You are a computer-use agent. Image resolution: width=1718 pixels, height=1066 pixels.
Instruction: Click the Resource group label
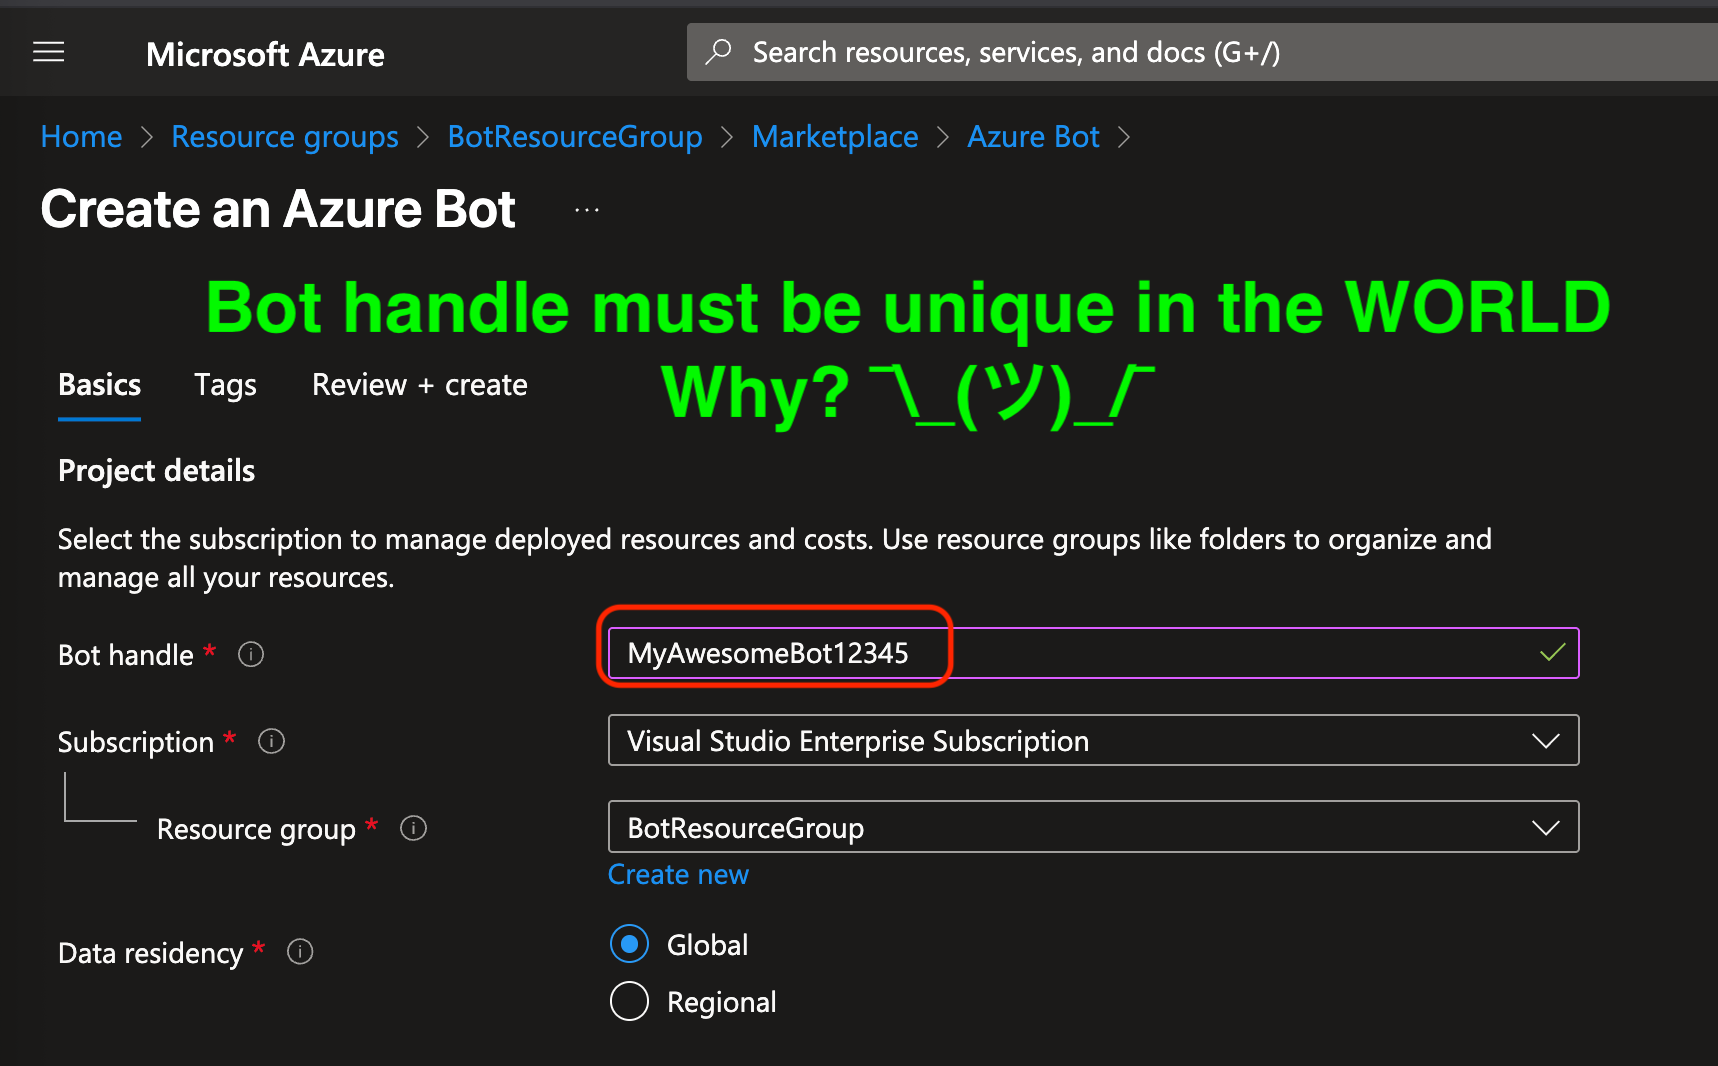256,829
